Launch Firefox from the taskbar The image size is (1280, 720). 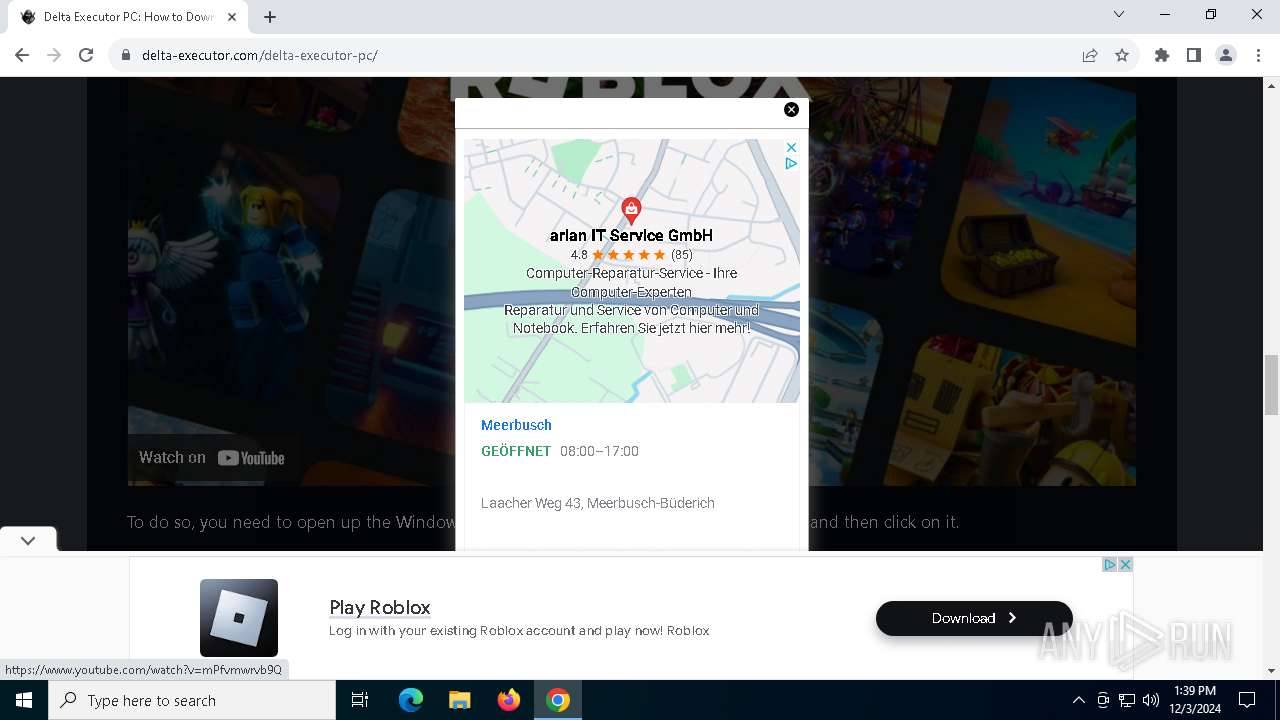click(x=509, y=700)
